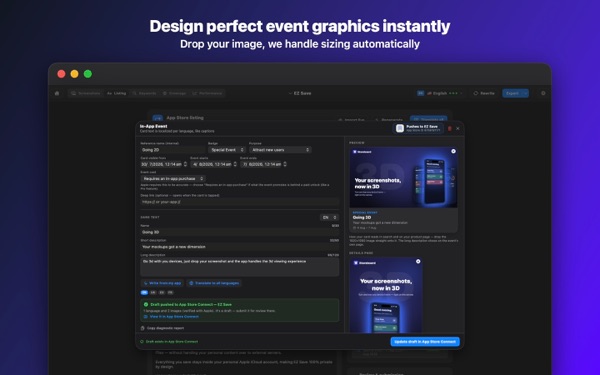Switch to the Keywords tab
This screenshot has width=600, height=375.
tap(144, 93)
